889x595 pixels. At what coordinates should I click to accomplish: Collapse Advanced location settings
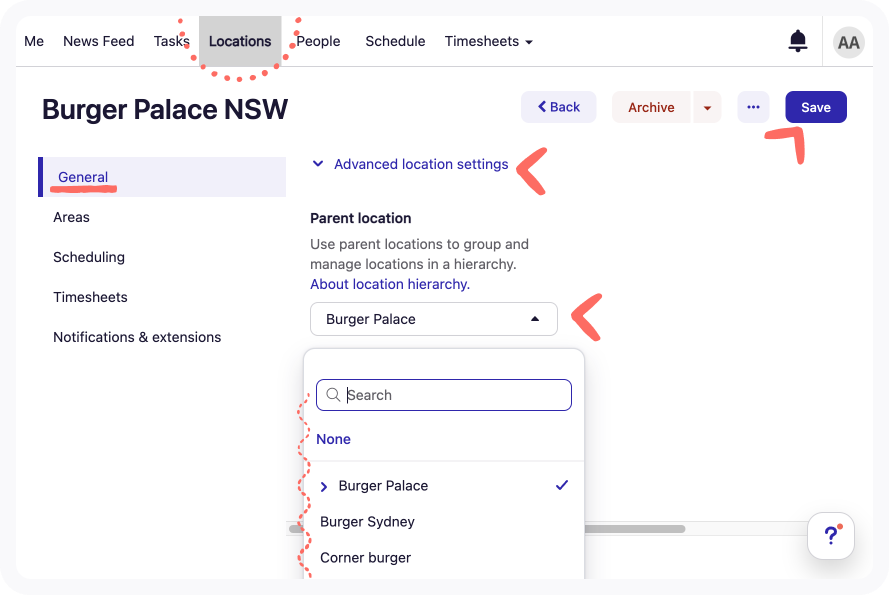(410, 164)
